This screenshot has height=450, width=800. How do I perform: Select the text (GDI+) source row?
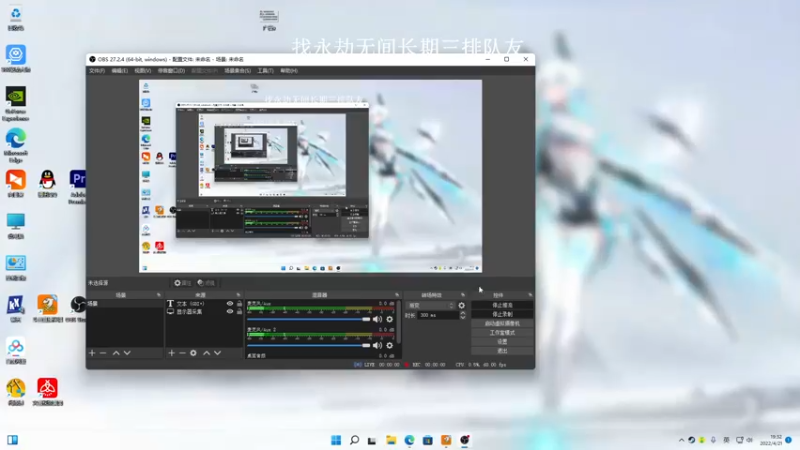point(204,304)
